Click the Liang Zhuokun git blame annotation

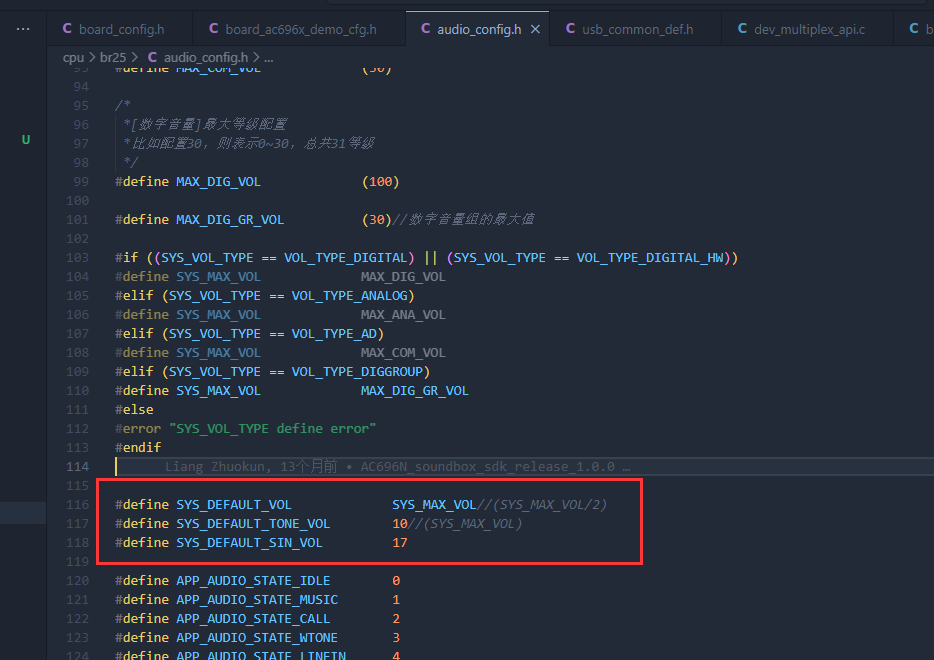[x=397, y=466]
